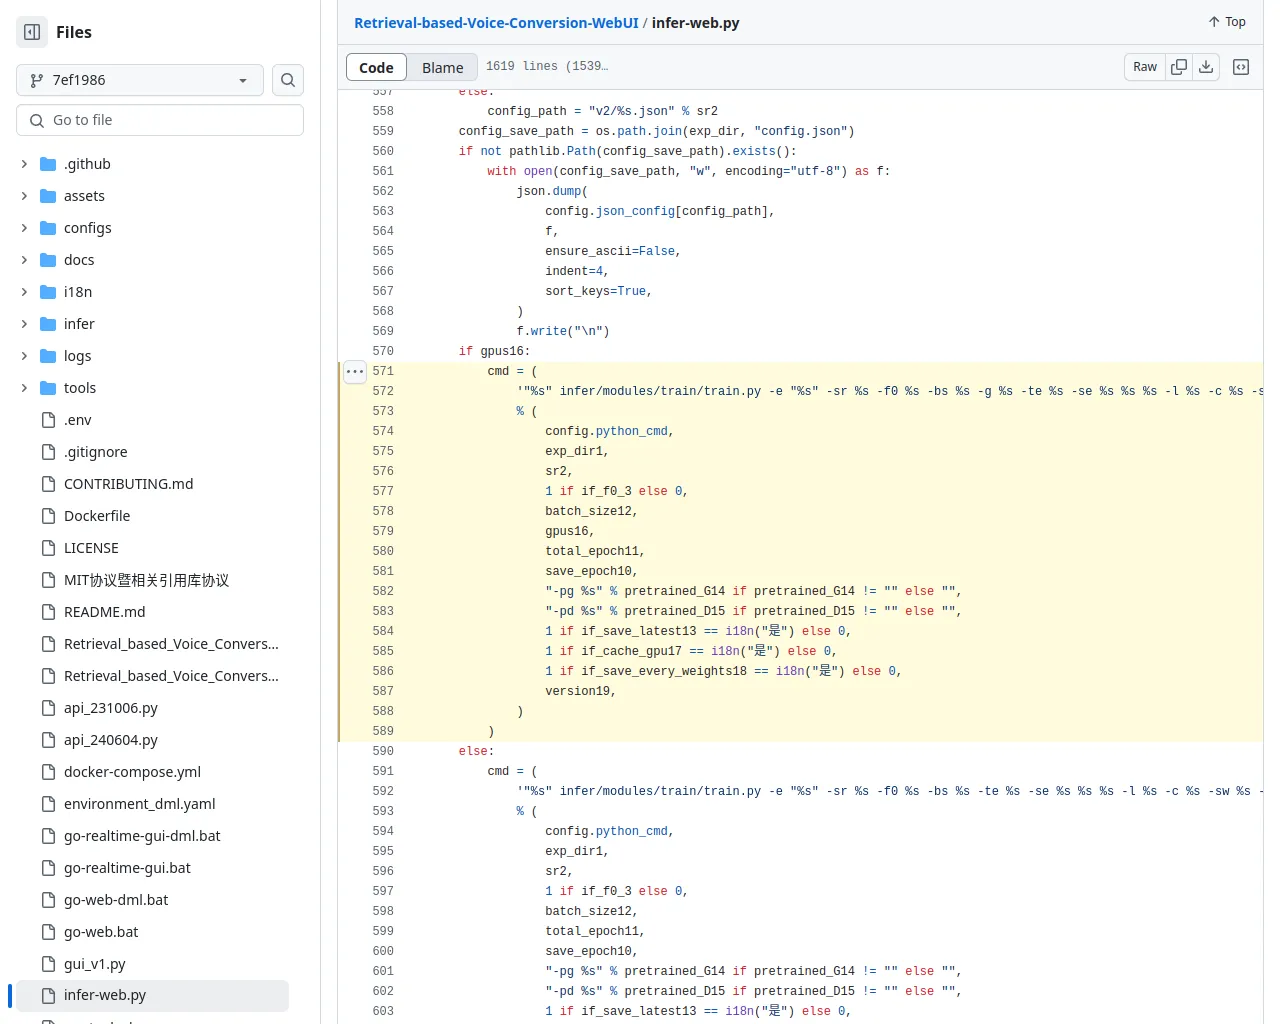The width and height of the screenshot is (1280, 1024).
Task: Switch to the Code tab
Action: tap(376, 68)
